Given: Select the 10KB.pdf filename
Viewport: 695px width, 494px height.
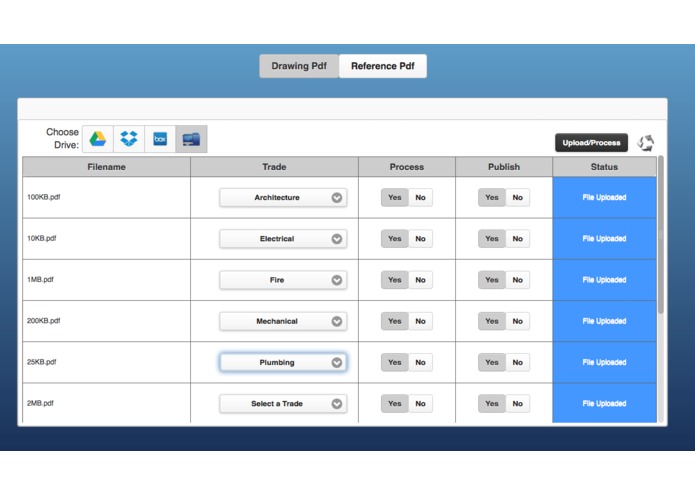Looking at the screenshot, I should pos(42,238).
